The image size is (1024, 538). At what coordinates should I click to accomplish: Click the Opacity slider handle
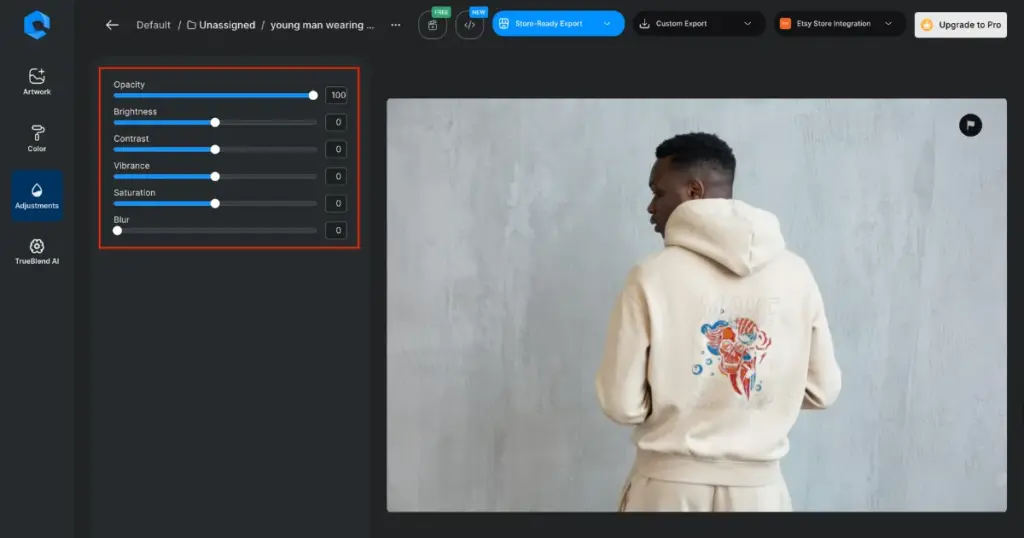pos(313,95)
